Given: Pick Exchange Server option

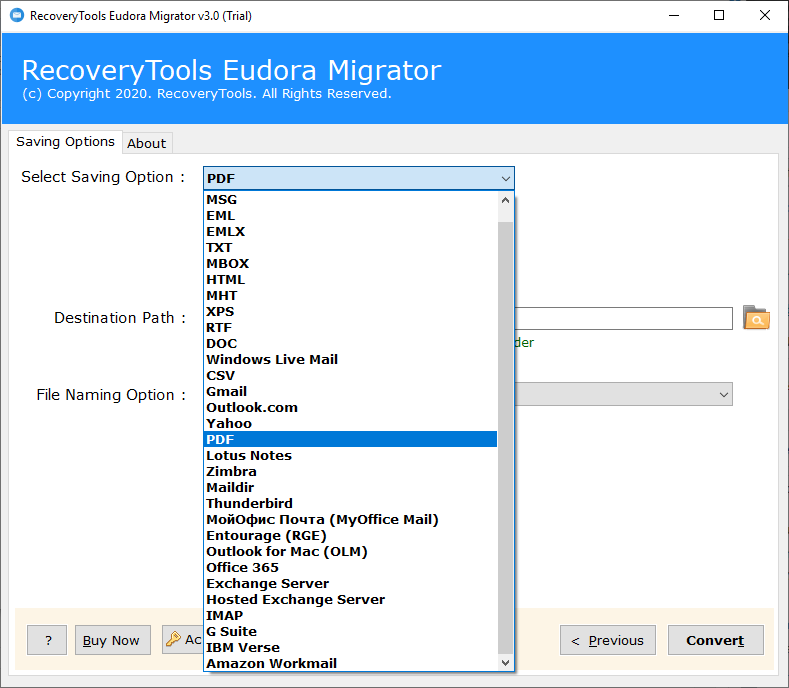Looking at the screenshot, I should [351, 584].
